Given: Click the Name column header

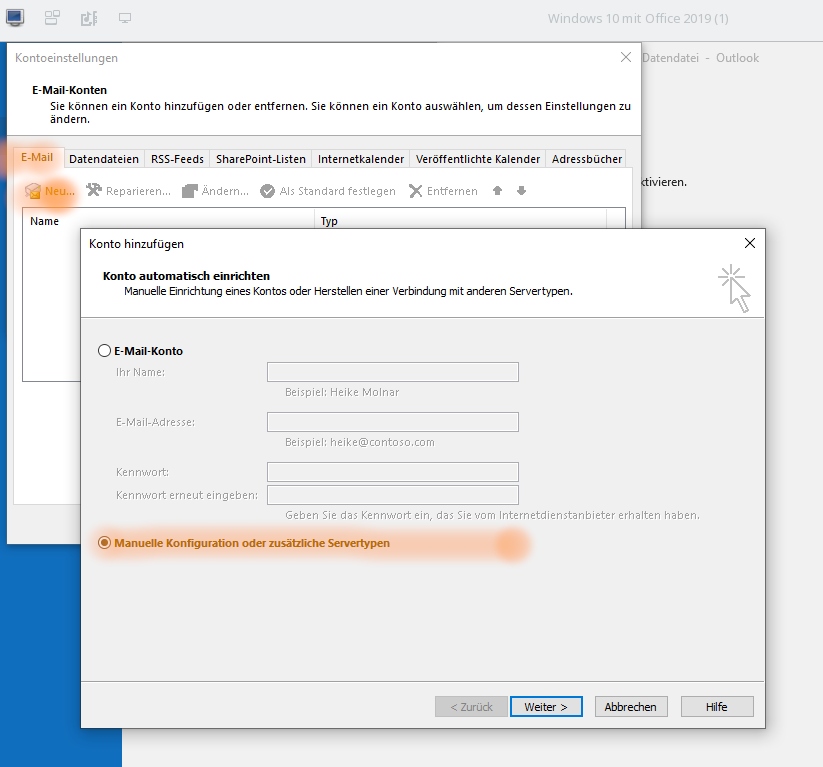Looking at the screenshot, I should pyautogui.click(x=45, y=221).
